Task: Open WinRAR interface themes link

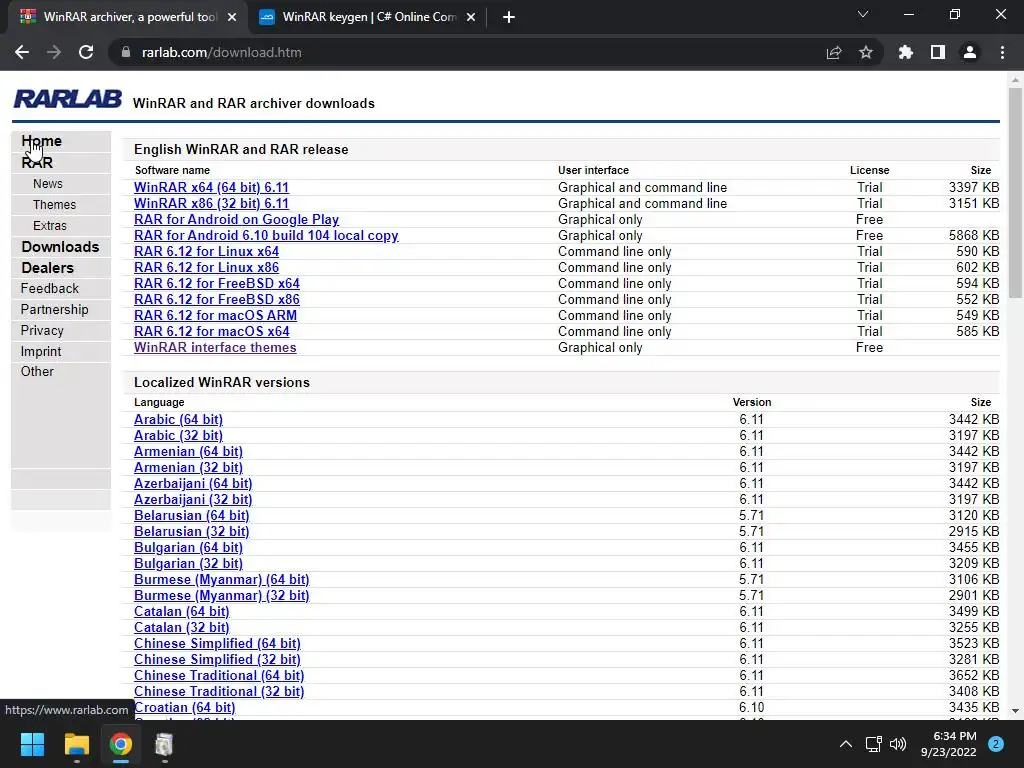Action: pyautogui.click(x=215, y=347)
